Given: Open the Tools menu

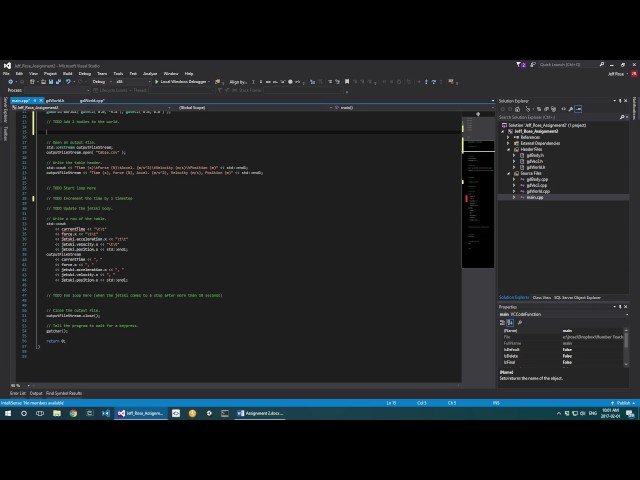Looking at the screenshot, I should coord(118,73).
